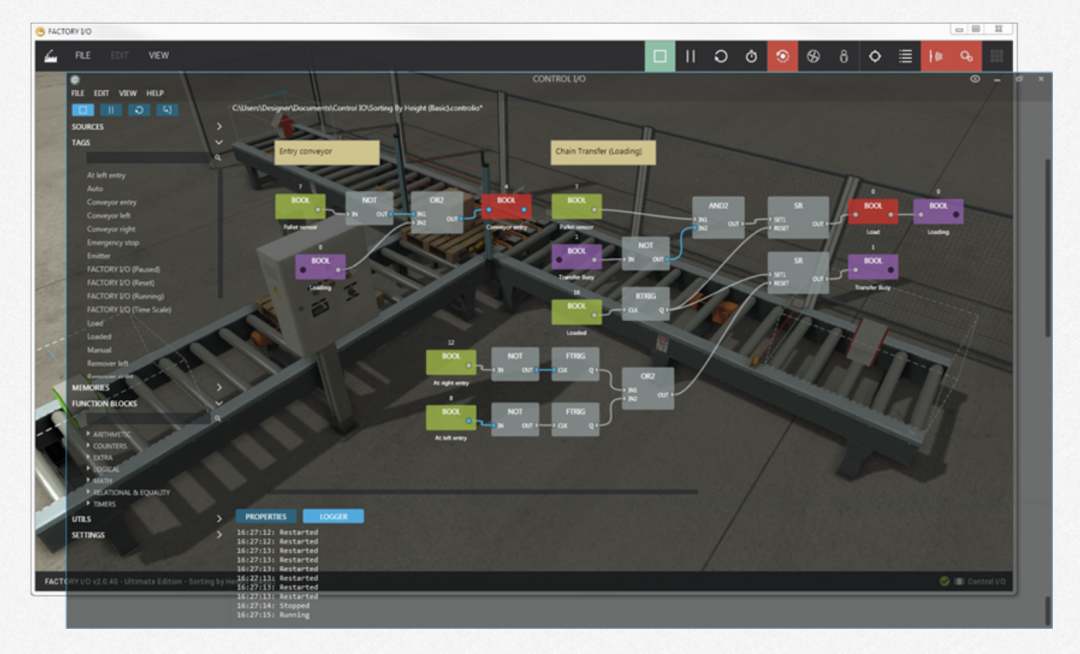Select the green 'Loaded' BOOL block
1080x654 pixels.
(577, 312)
